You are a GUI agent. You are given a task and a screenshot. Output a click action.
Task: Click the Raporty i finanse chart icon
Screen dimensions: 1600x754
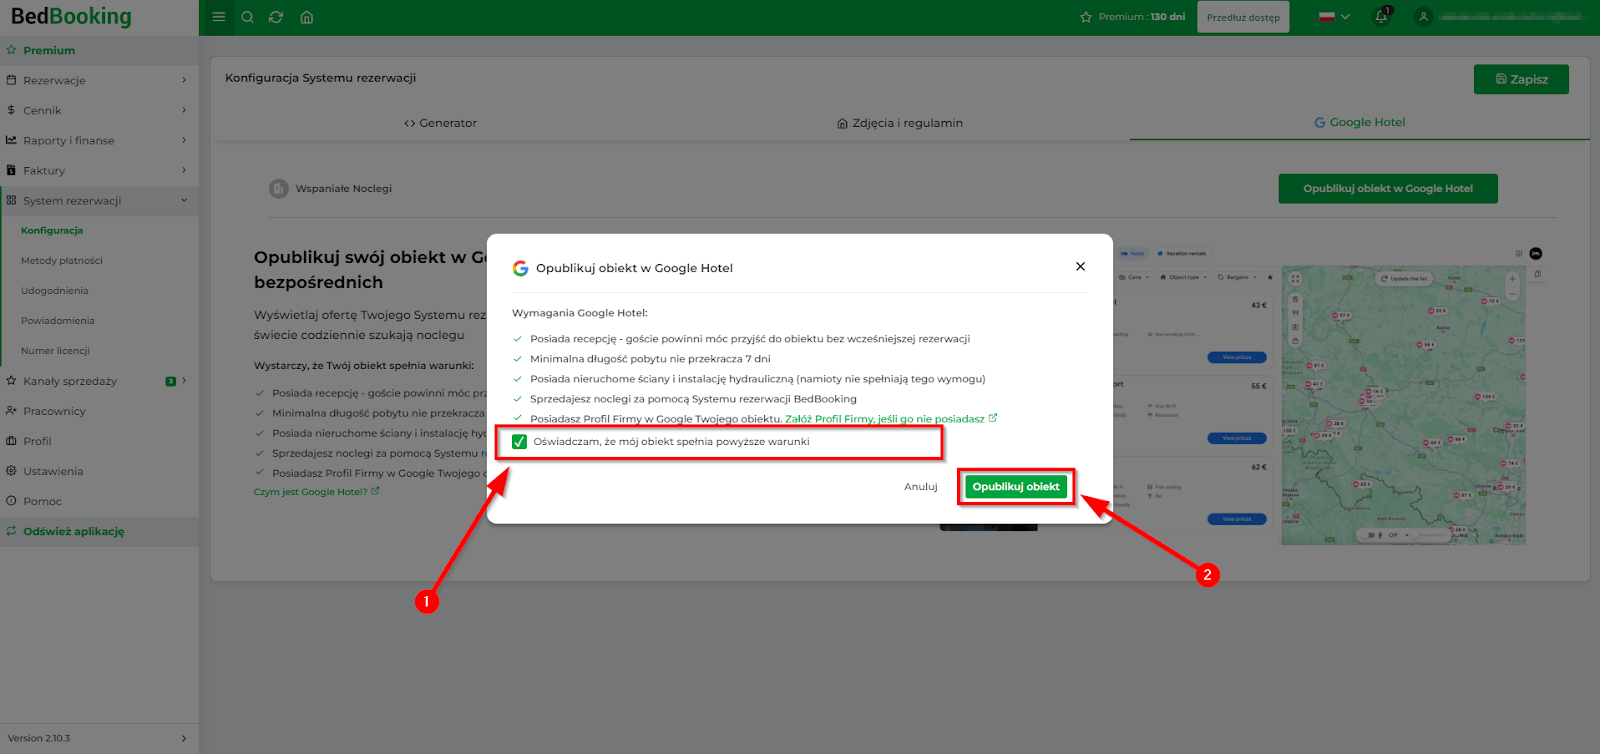pos(11,140)
